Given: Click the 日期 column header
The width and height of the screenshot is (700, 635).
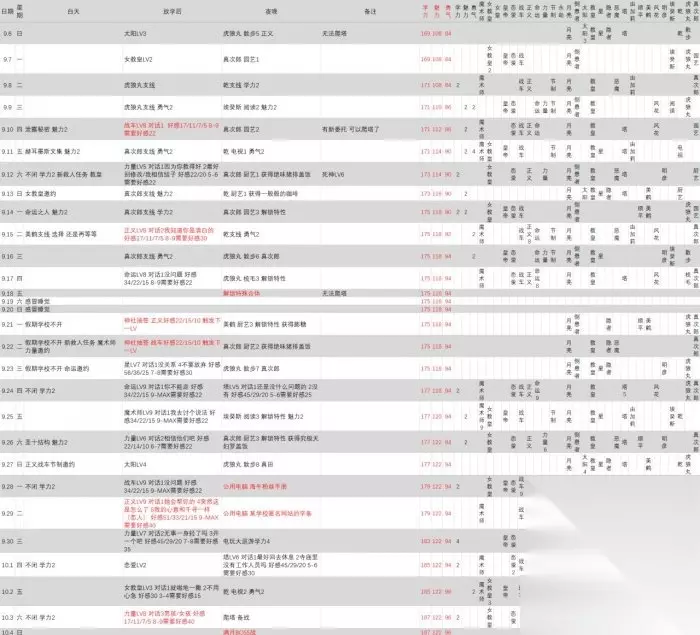Looking at the screenshot, I should click(x=7, y=11).
